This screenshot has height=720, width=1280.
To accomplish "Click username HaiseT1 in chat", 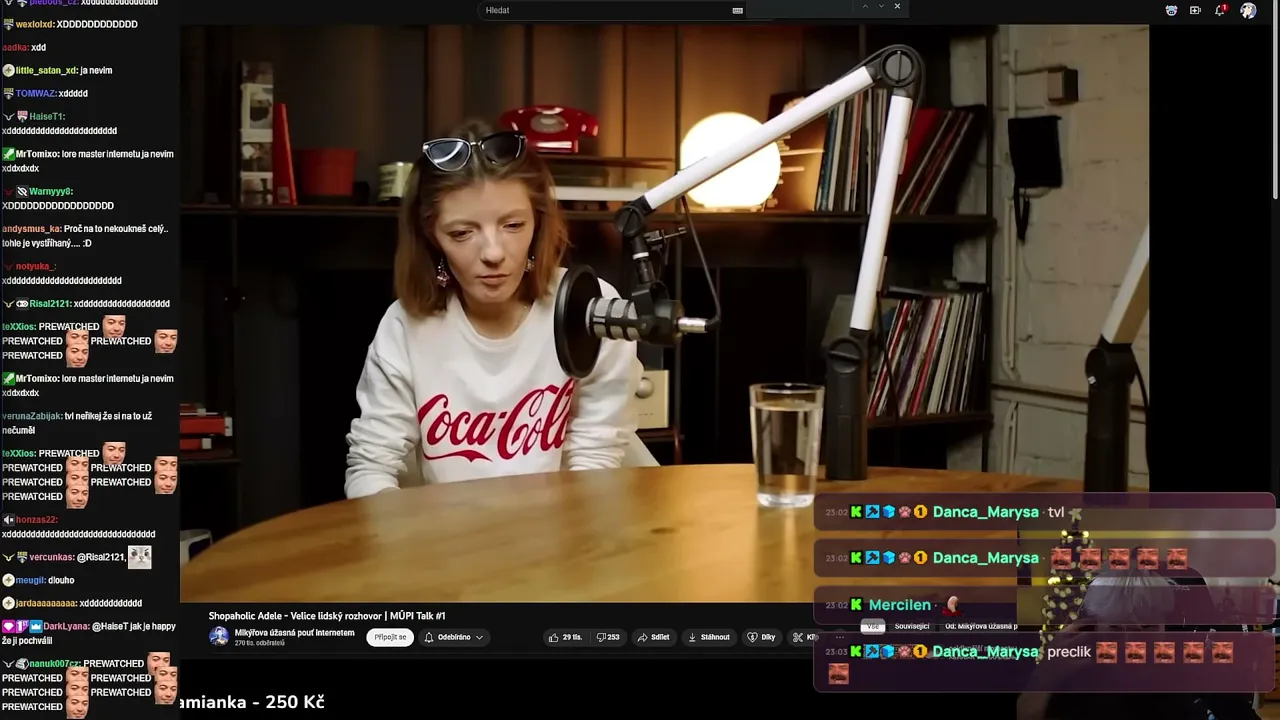I will (47, 116).
